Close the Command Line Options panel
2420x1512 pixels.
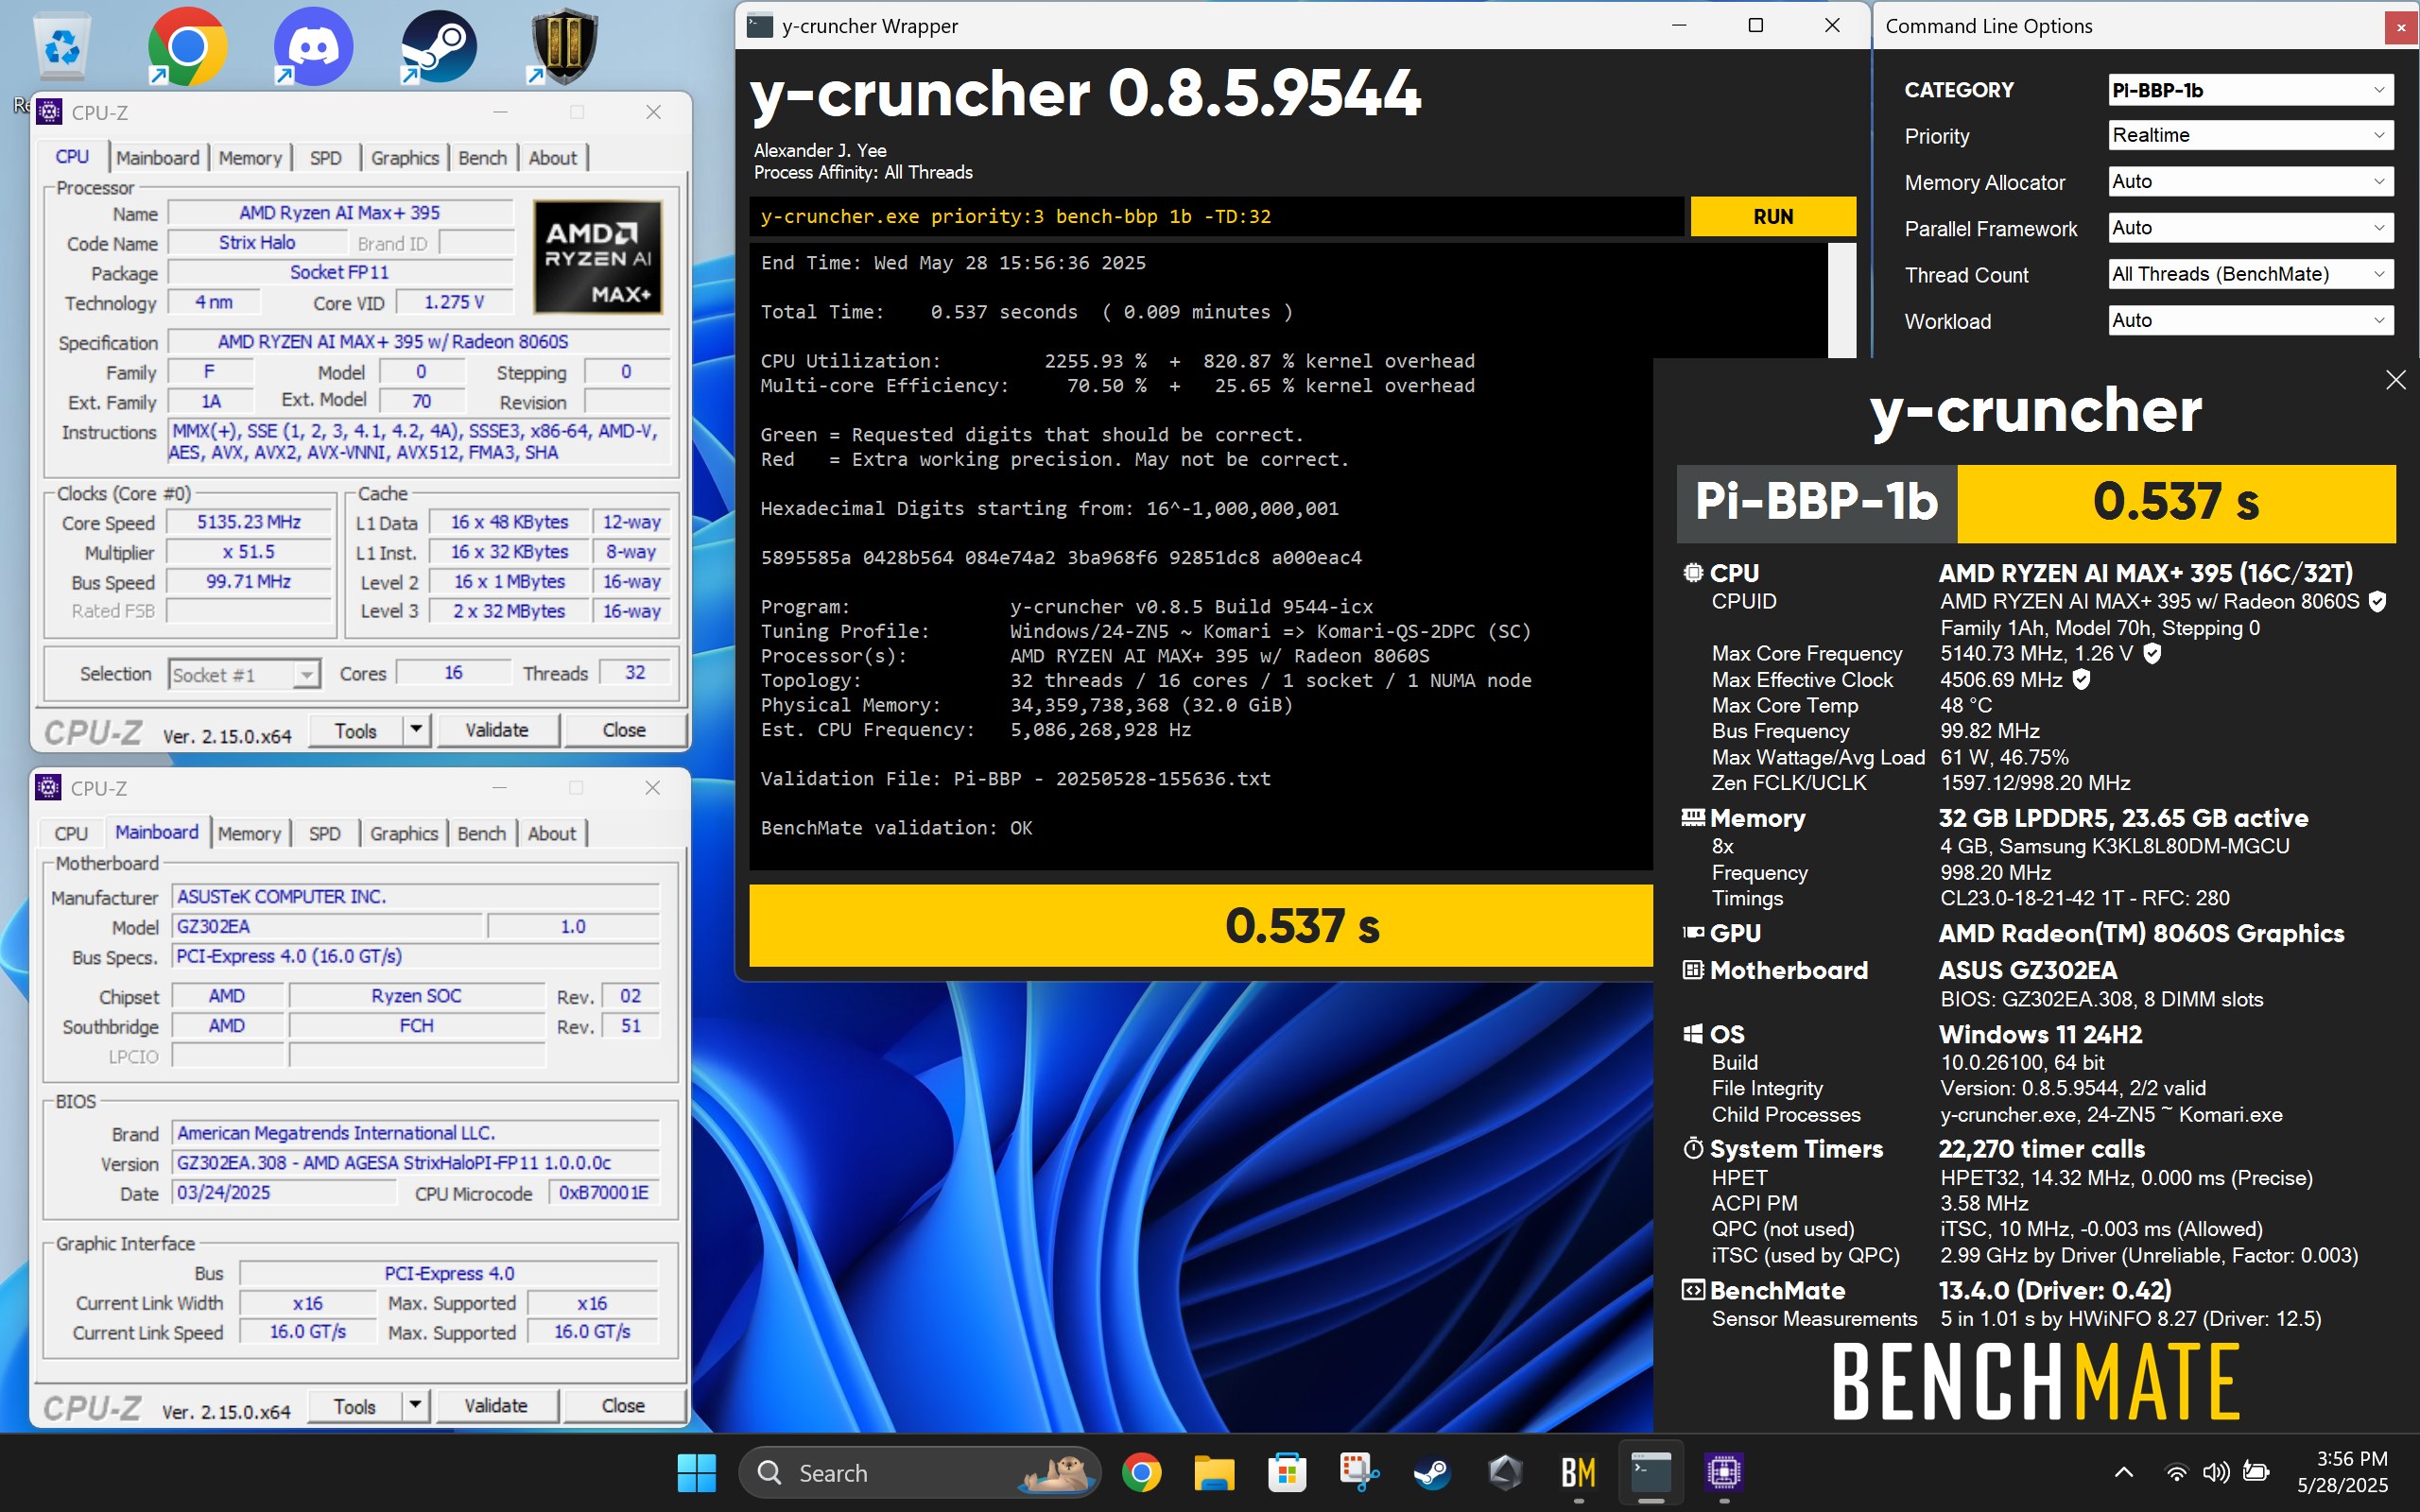click(x=2400, y=27)
